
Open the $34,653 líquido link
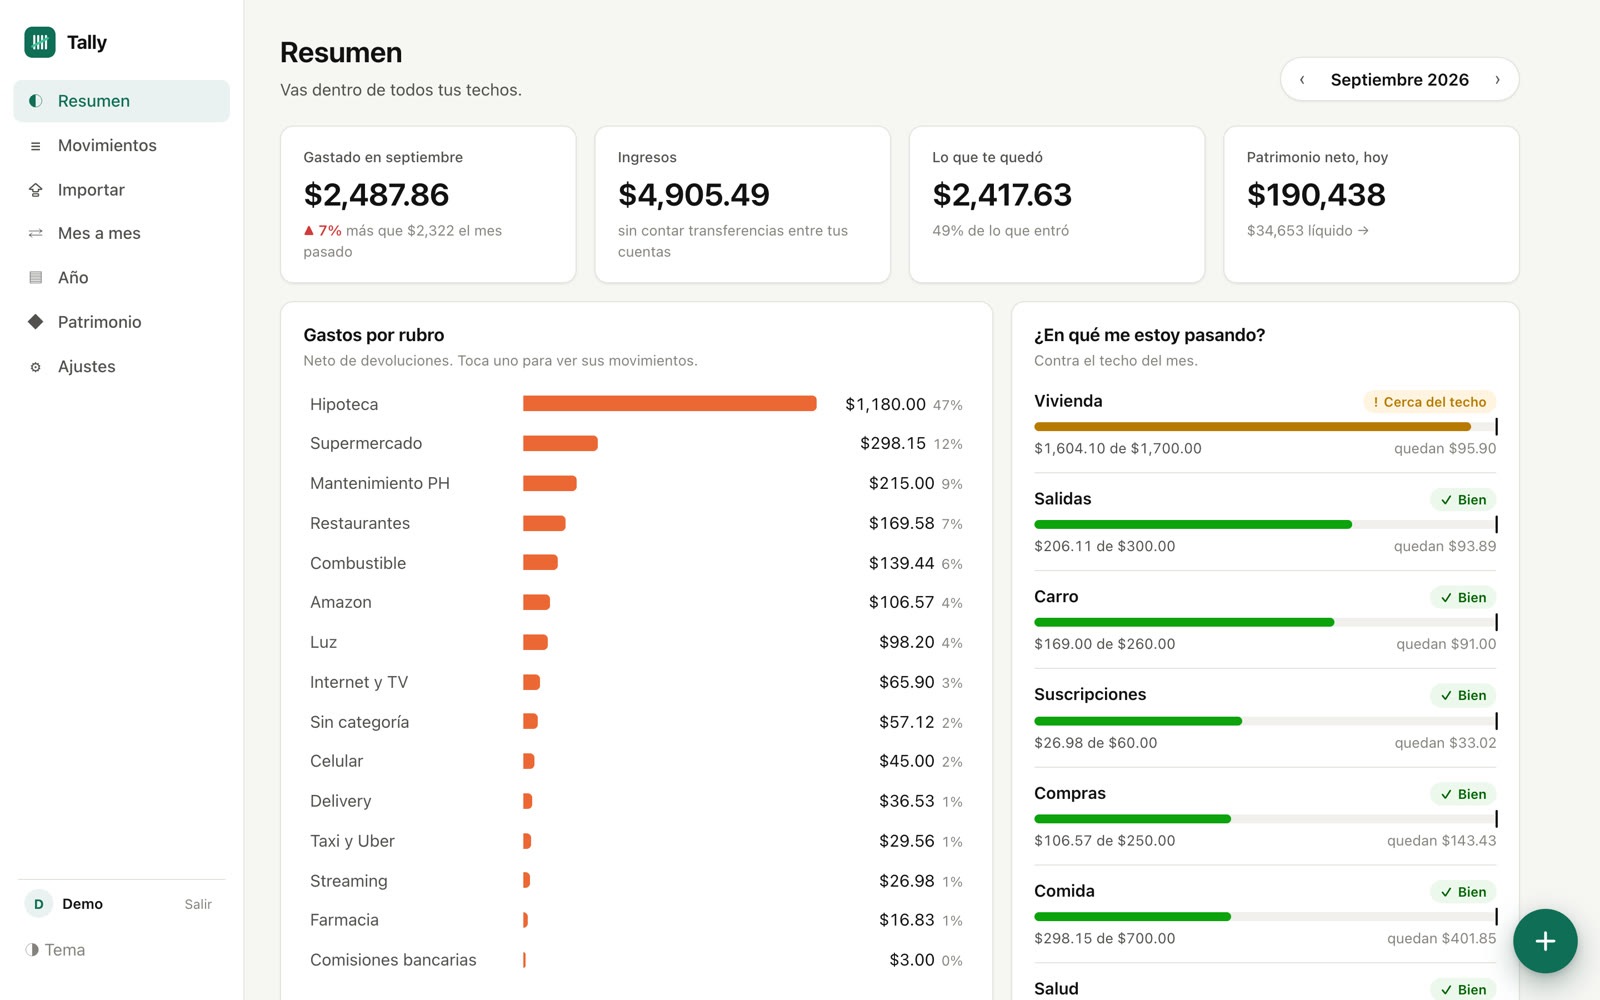coord(1307,231)
